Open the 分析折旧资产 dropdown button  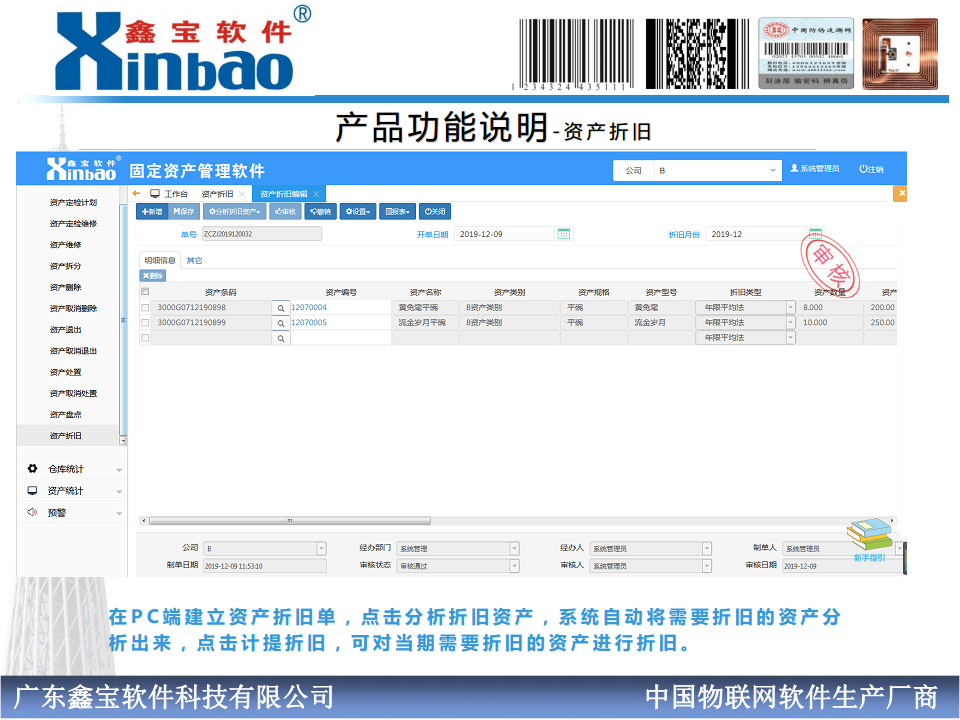tap(234, 212)
